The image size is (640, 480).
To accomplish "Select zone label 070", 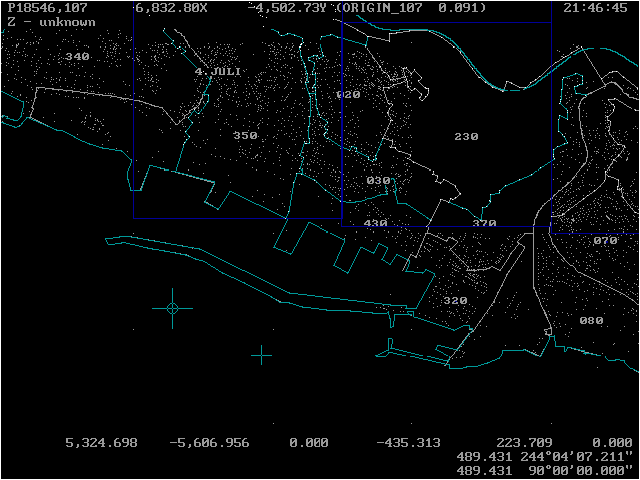I will (x=605, y=241).
